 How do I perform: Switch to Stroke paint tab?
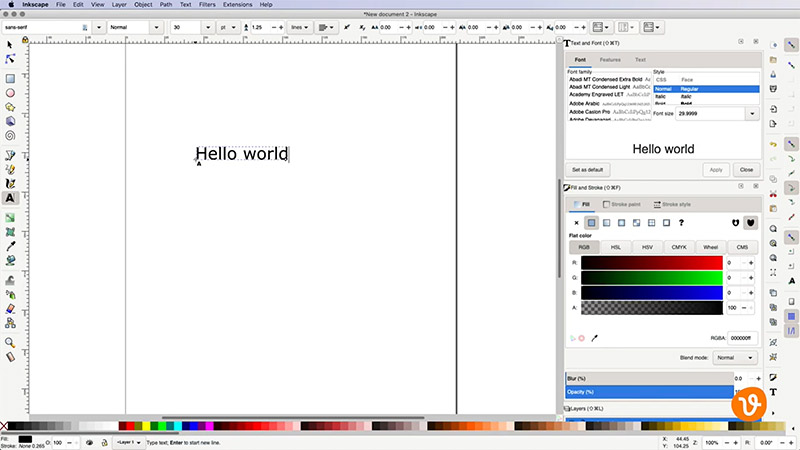point(621,204)
